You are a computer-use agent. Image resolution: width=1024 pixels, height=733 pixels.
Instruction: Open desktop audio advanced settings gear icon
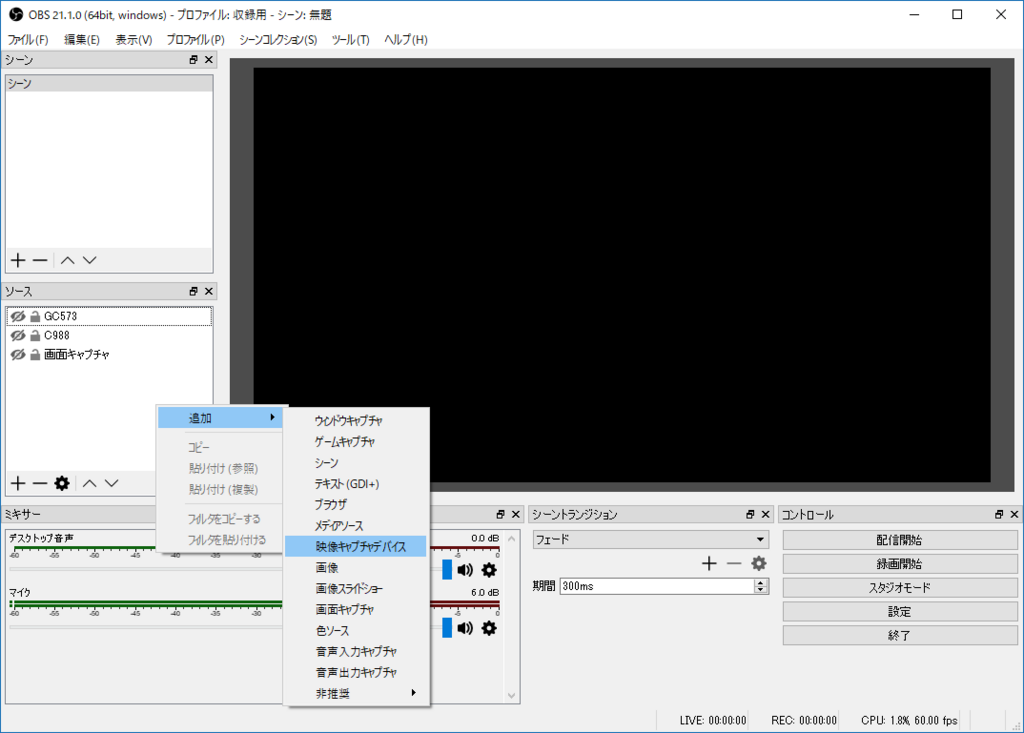[x=488, y=569]
